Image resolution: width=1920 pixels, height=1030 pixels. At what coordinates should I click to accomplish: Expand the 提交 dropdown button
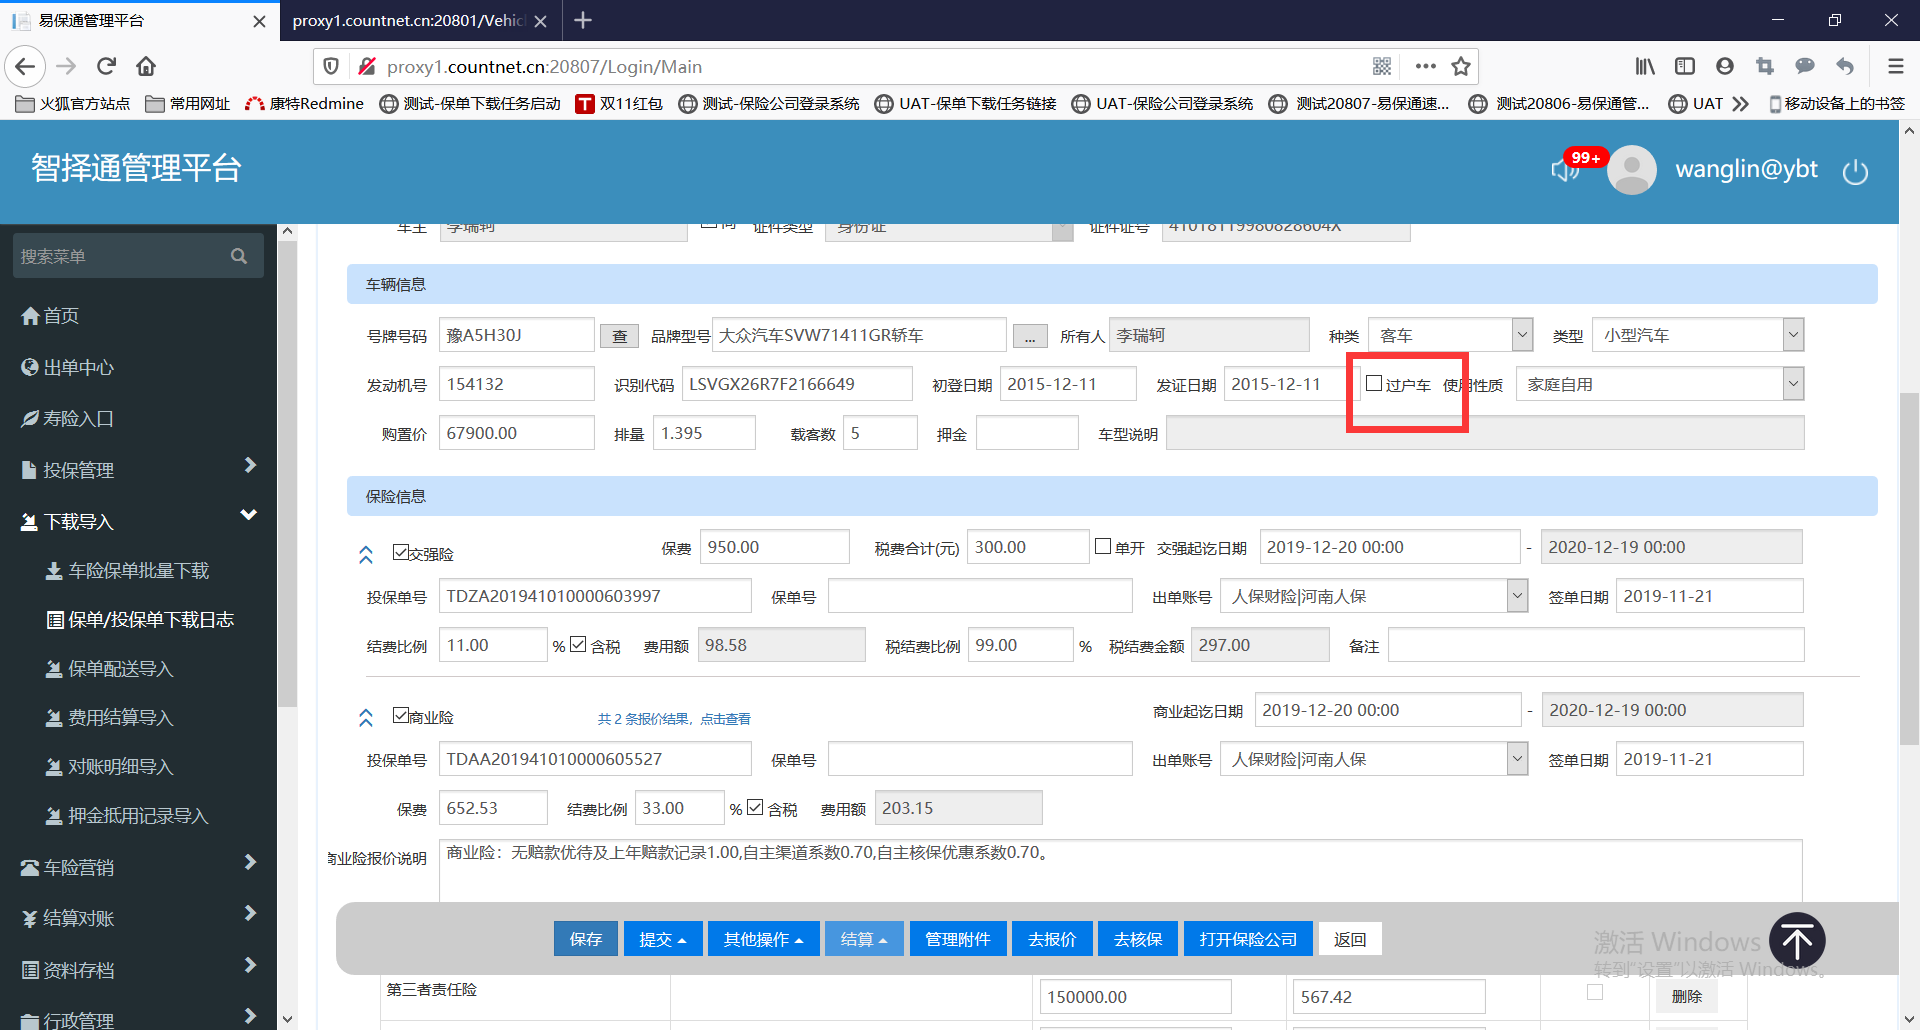tap(663, 940)
